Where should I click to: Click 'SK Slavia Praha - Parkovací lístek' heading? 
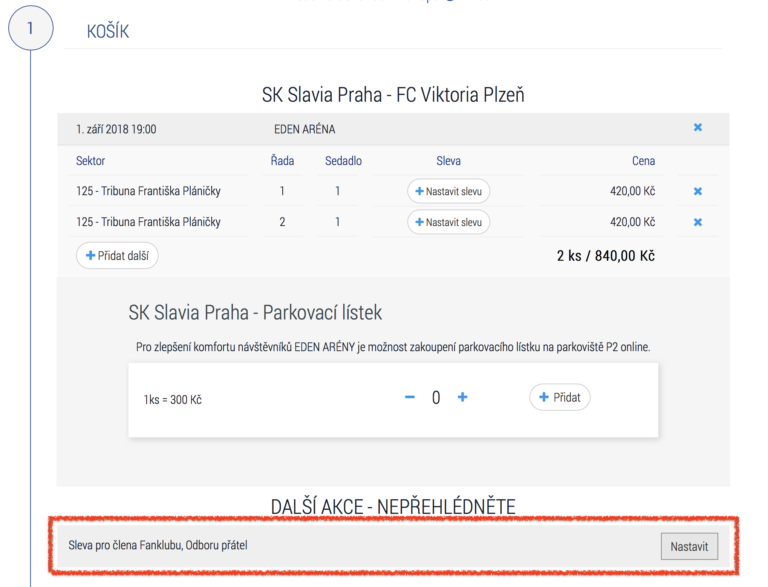(255, 313)
